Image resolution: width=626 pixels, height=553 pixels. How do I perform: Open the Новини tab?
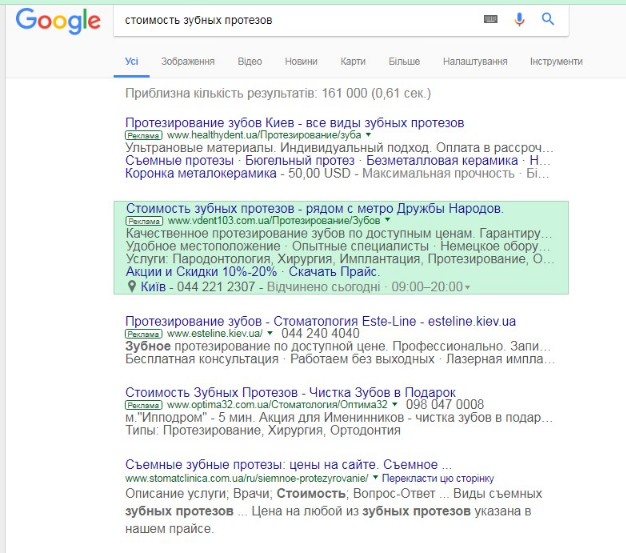(x=301, y=61)
